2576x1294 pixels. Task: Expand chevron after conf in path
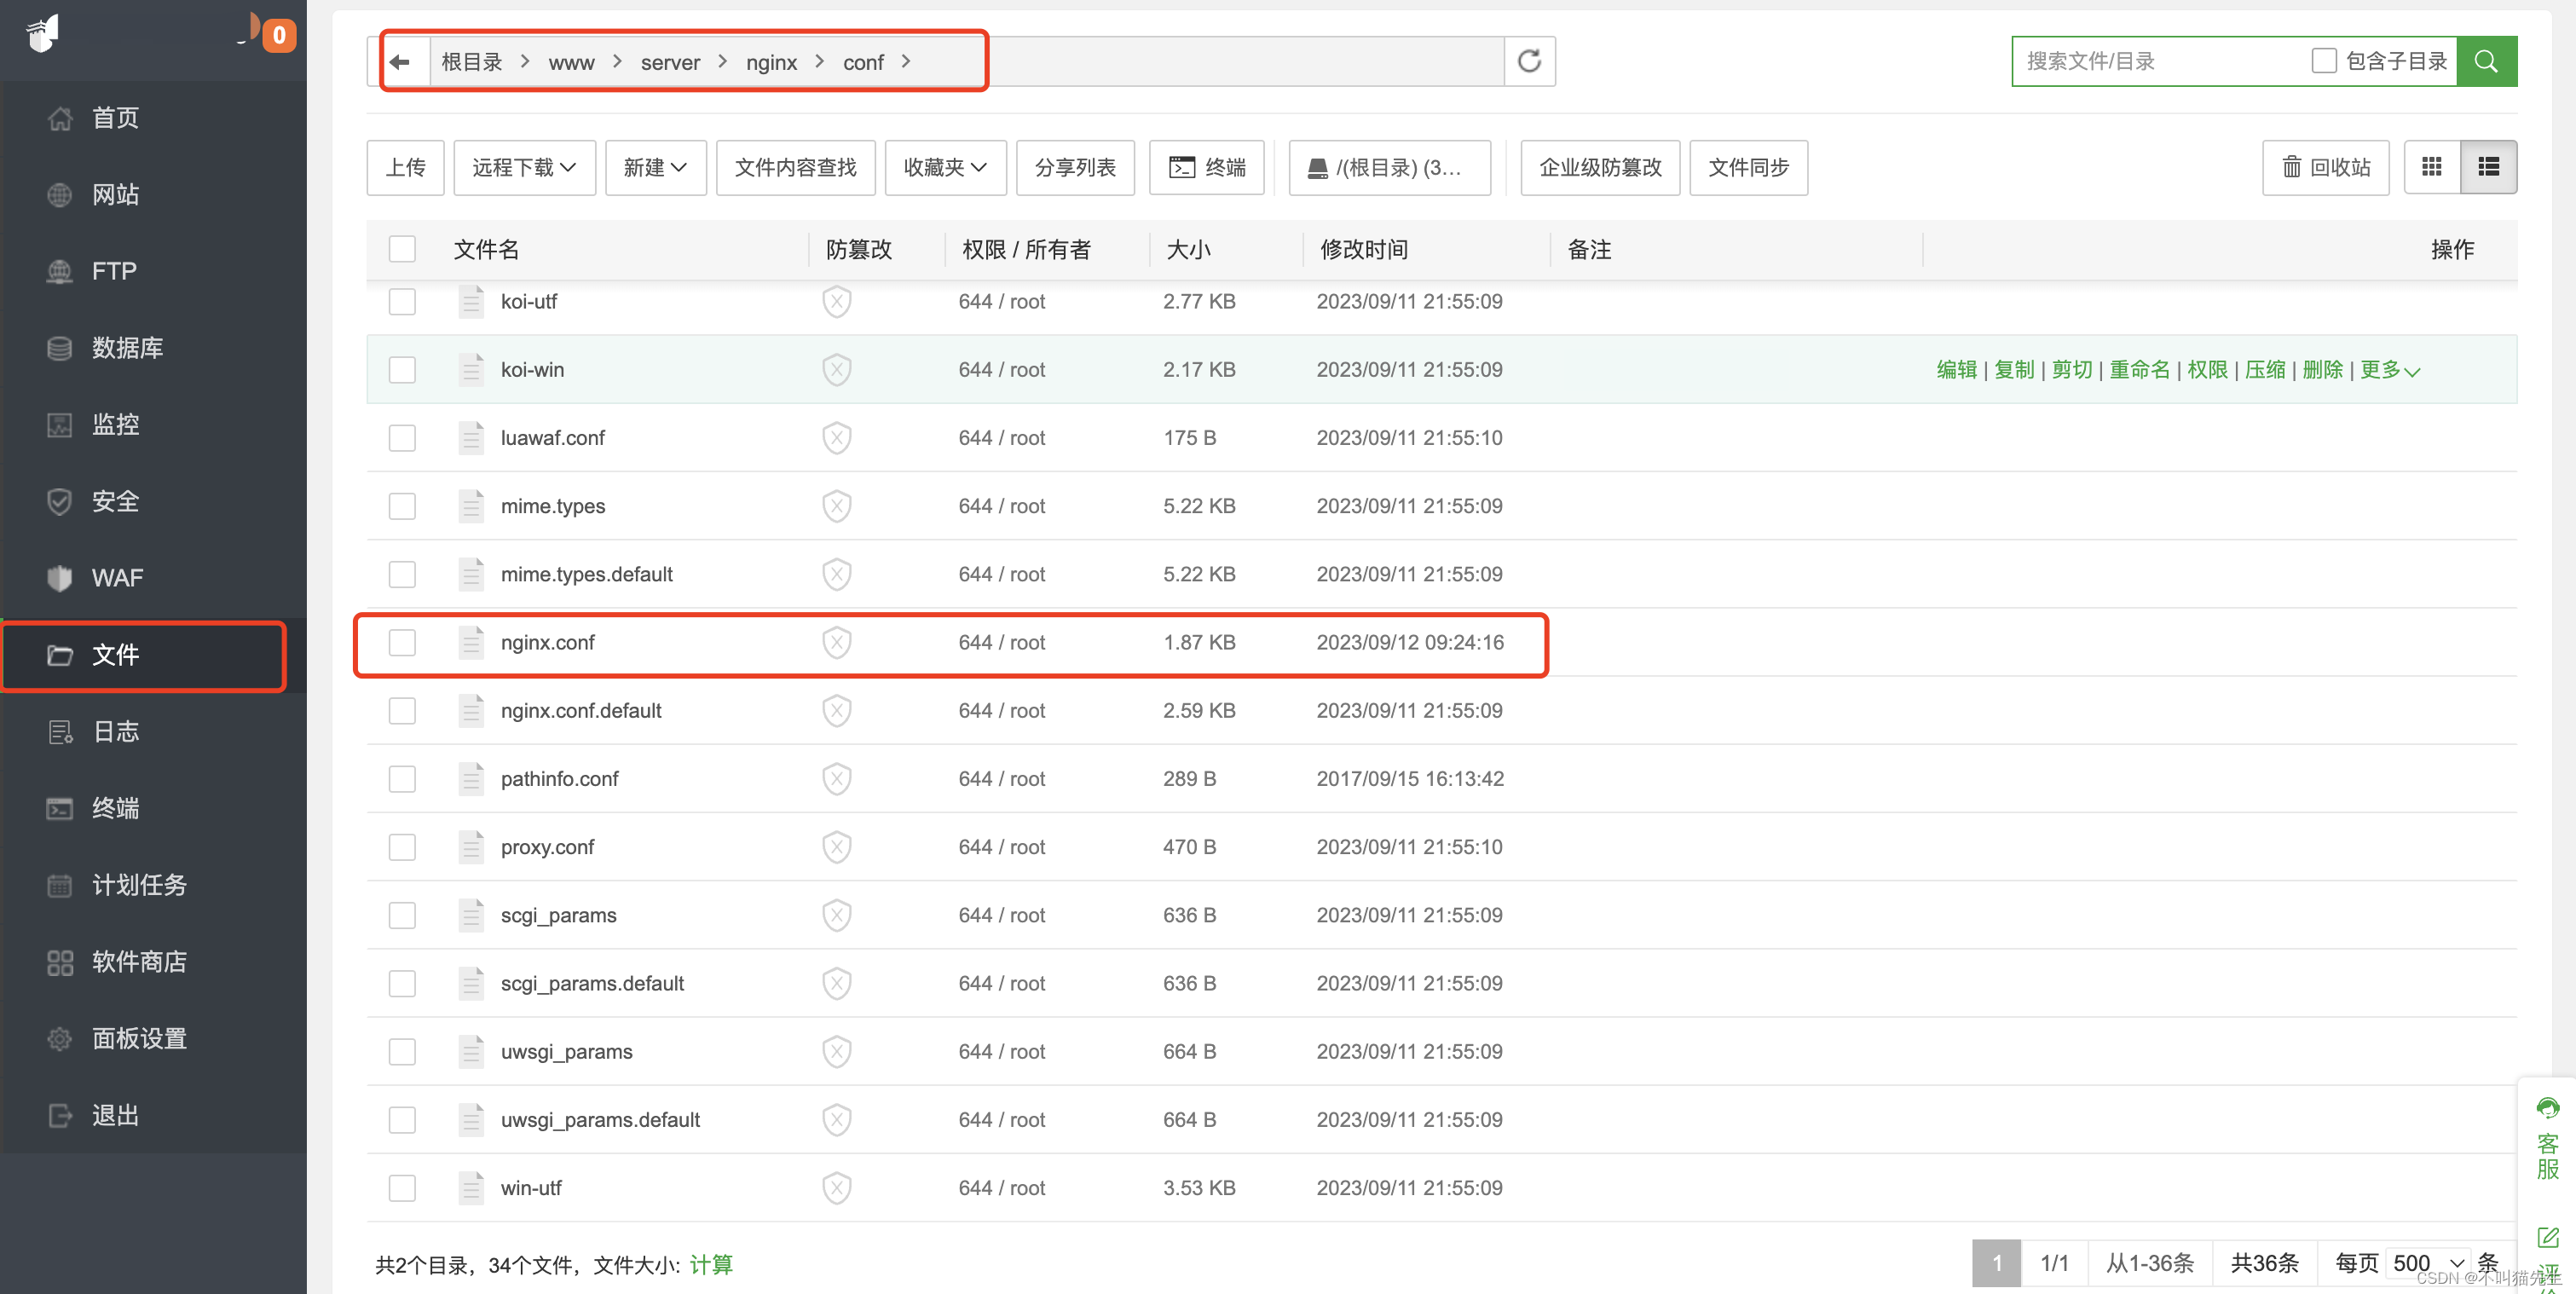point(906,62)
